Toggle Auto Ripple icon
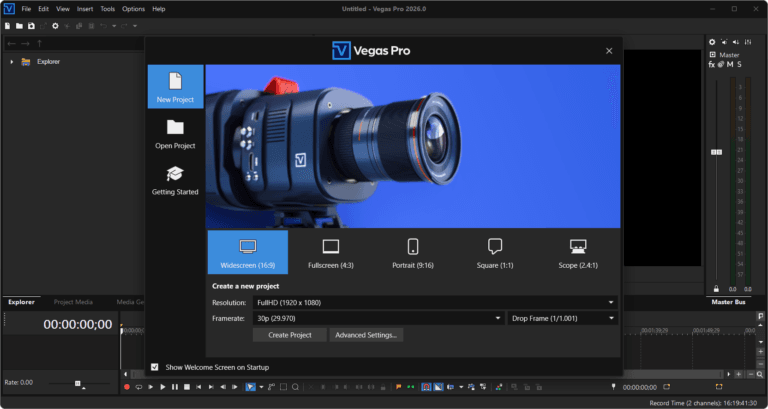Screen dimensions: 768x409 [451, 387]
